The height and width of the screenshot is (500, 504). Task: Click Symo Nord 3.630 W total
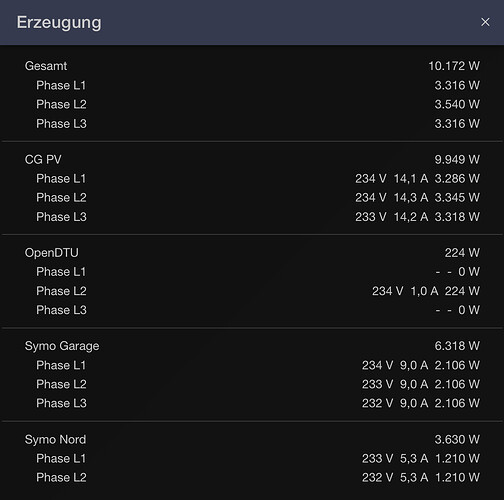coord(457,439)
